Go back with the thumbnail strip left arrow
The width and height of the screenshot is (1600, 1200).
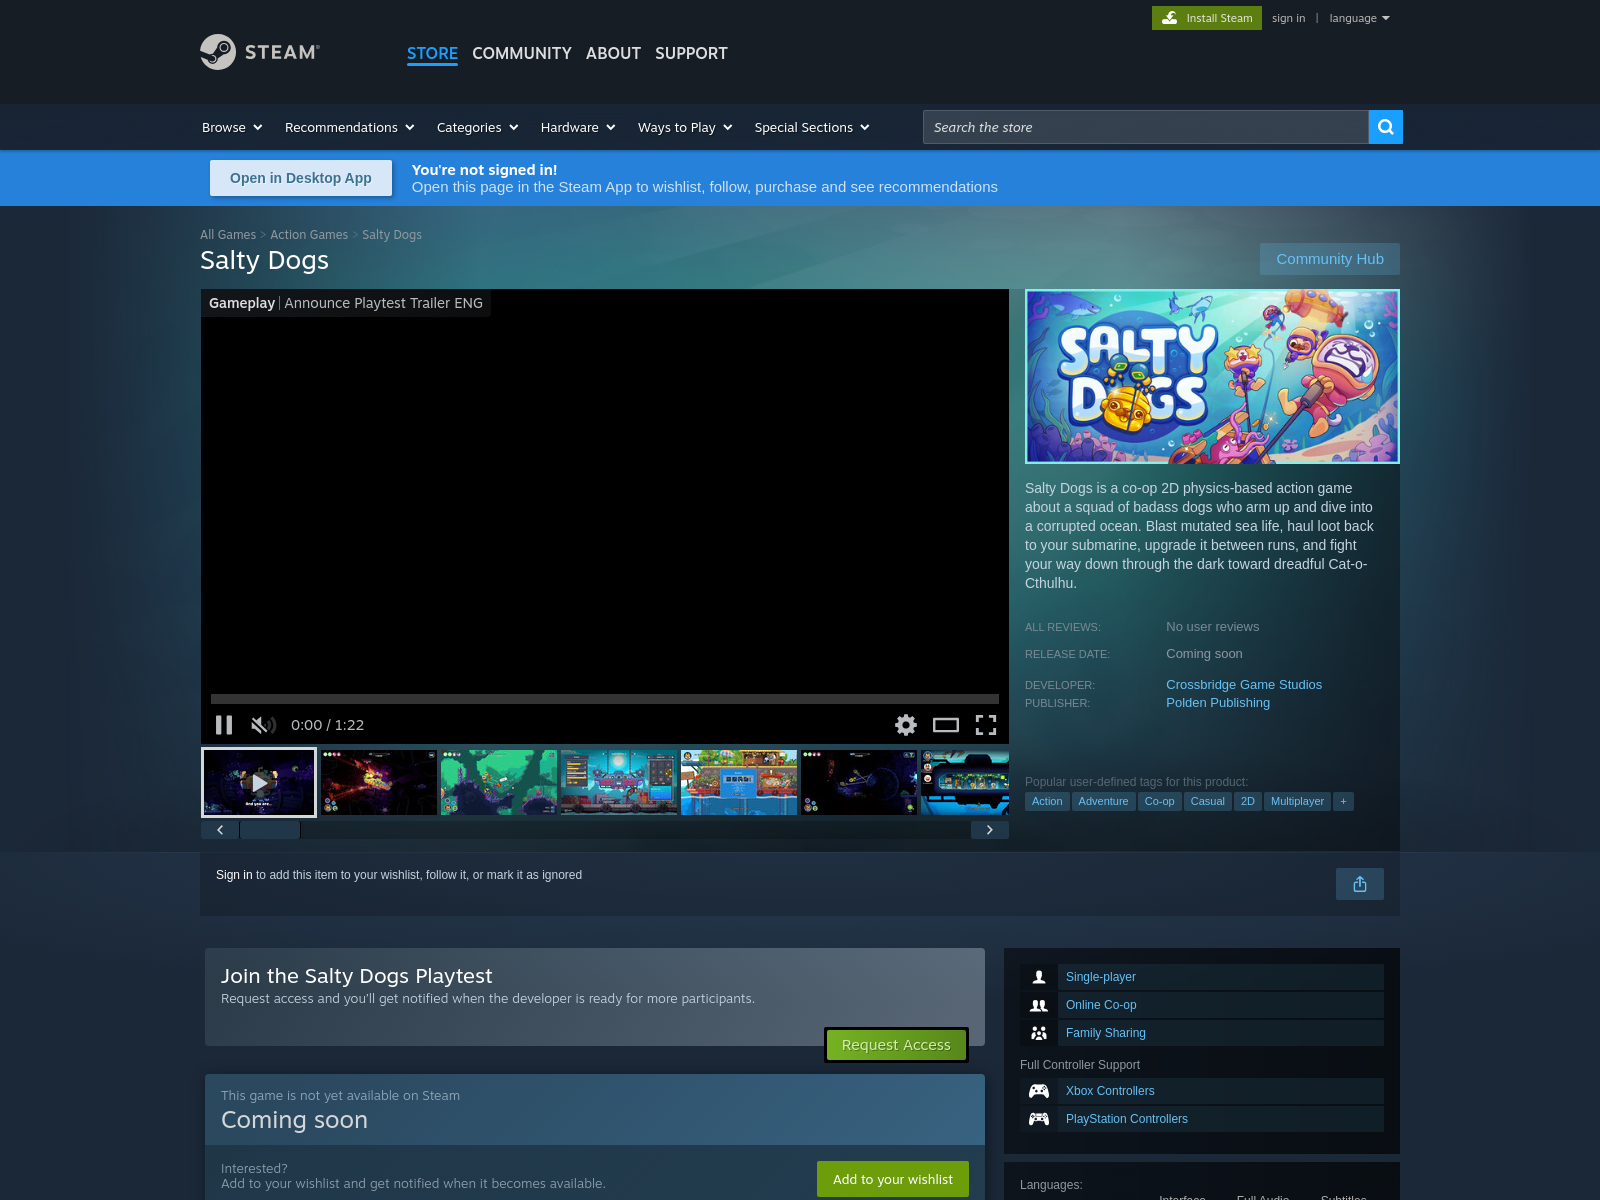[220, 830]
